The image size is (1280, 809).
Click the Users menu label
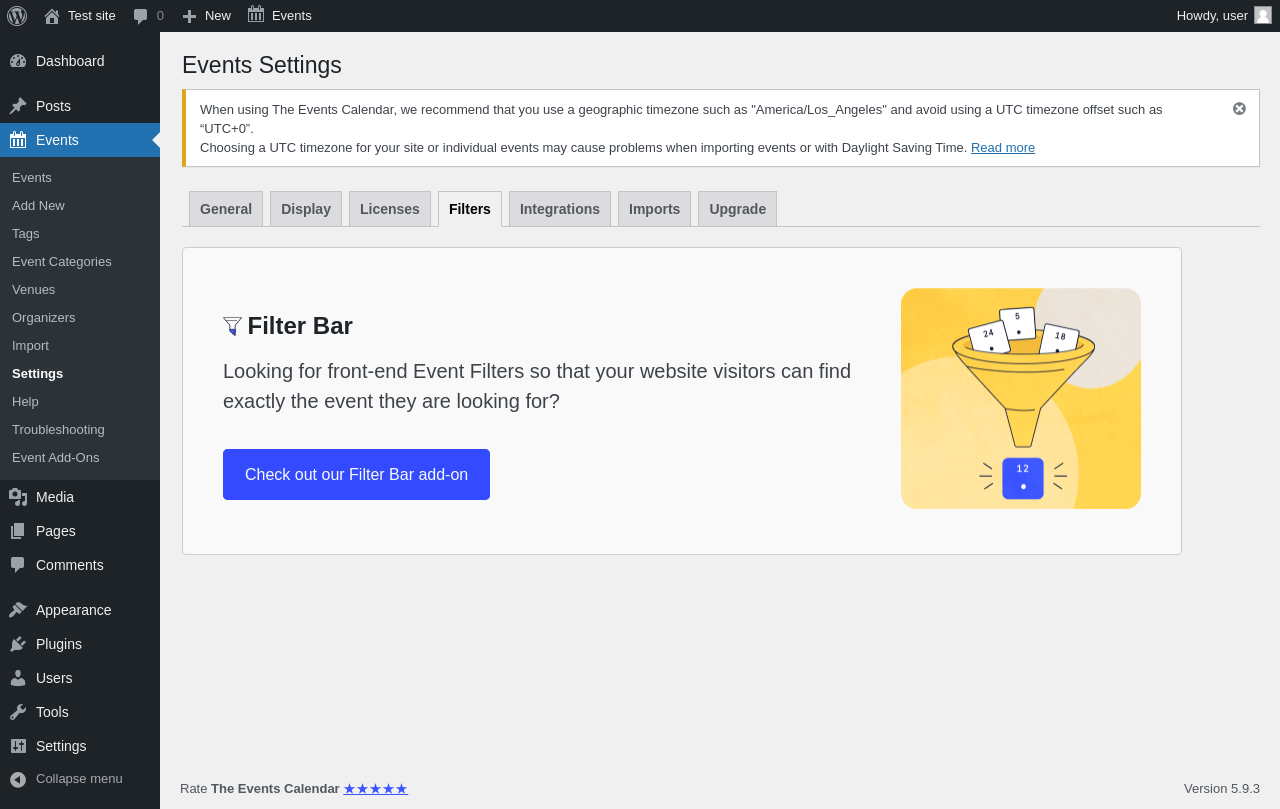[x=54, y=678]
